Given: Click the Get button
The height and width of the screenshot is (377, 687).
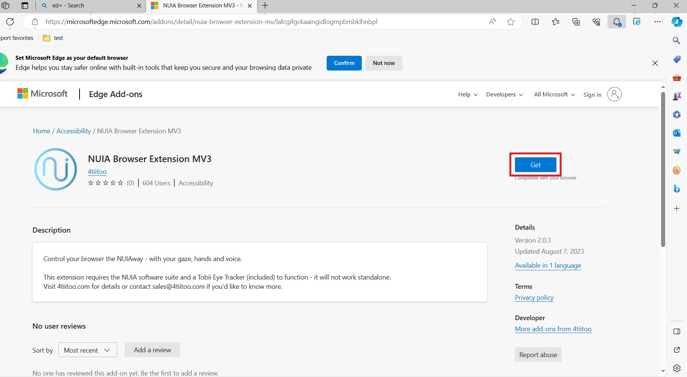Looking at the screenshot, I should [x=535, y=165].
